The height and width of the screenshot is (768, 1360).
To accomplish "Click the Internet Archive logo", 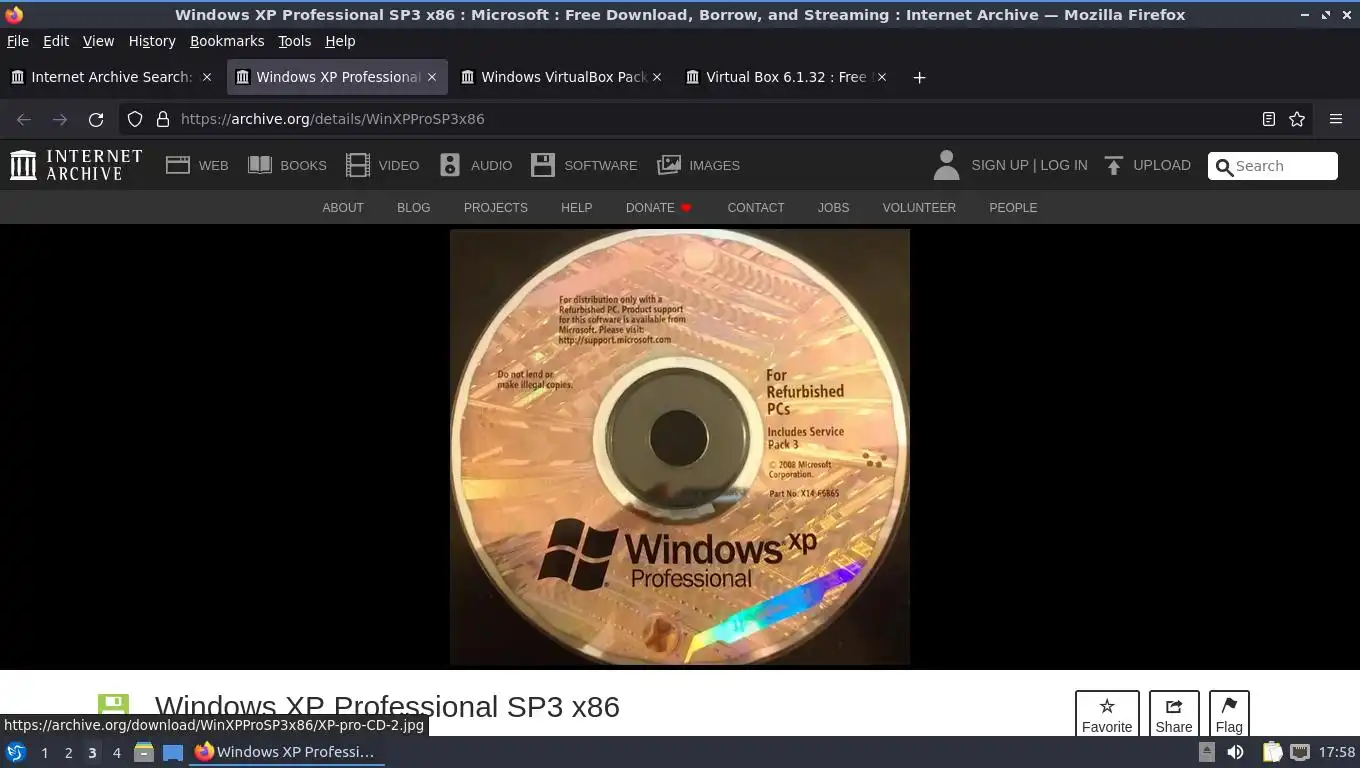I will tap(76, 165).
